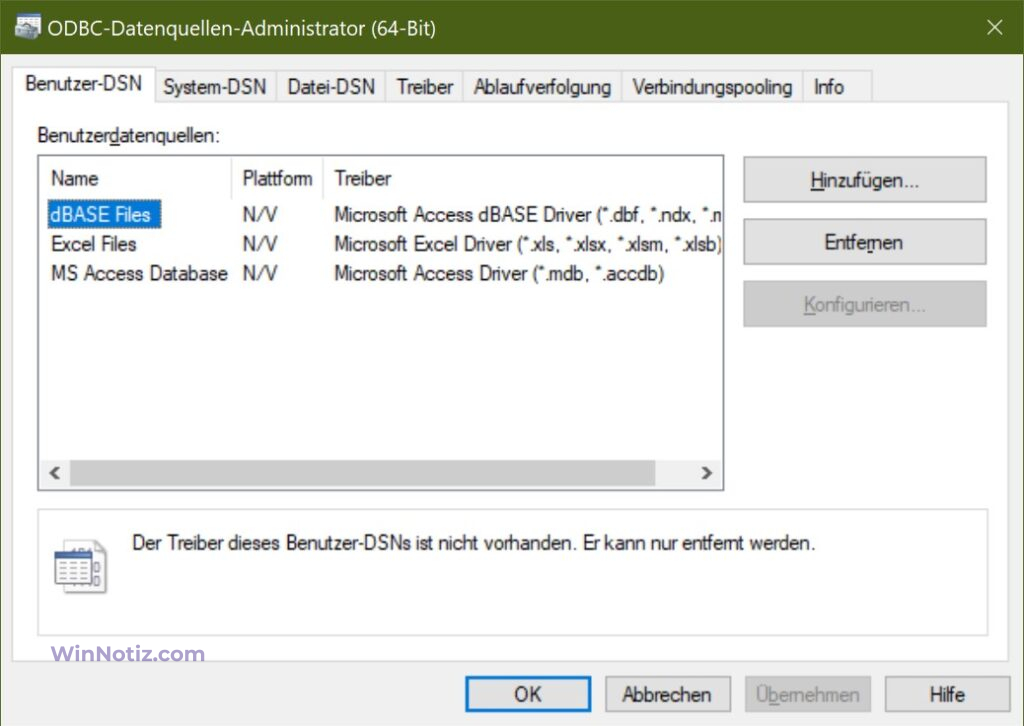Viewport: 1024px width, 726px height.
Task: Select the dBASE Files entry
Action: [103, 214]
